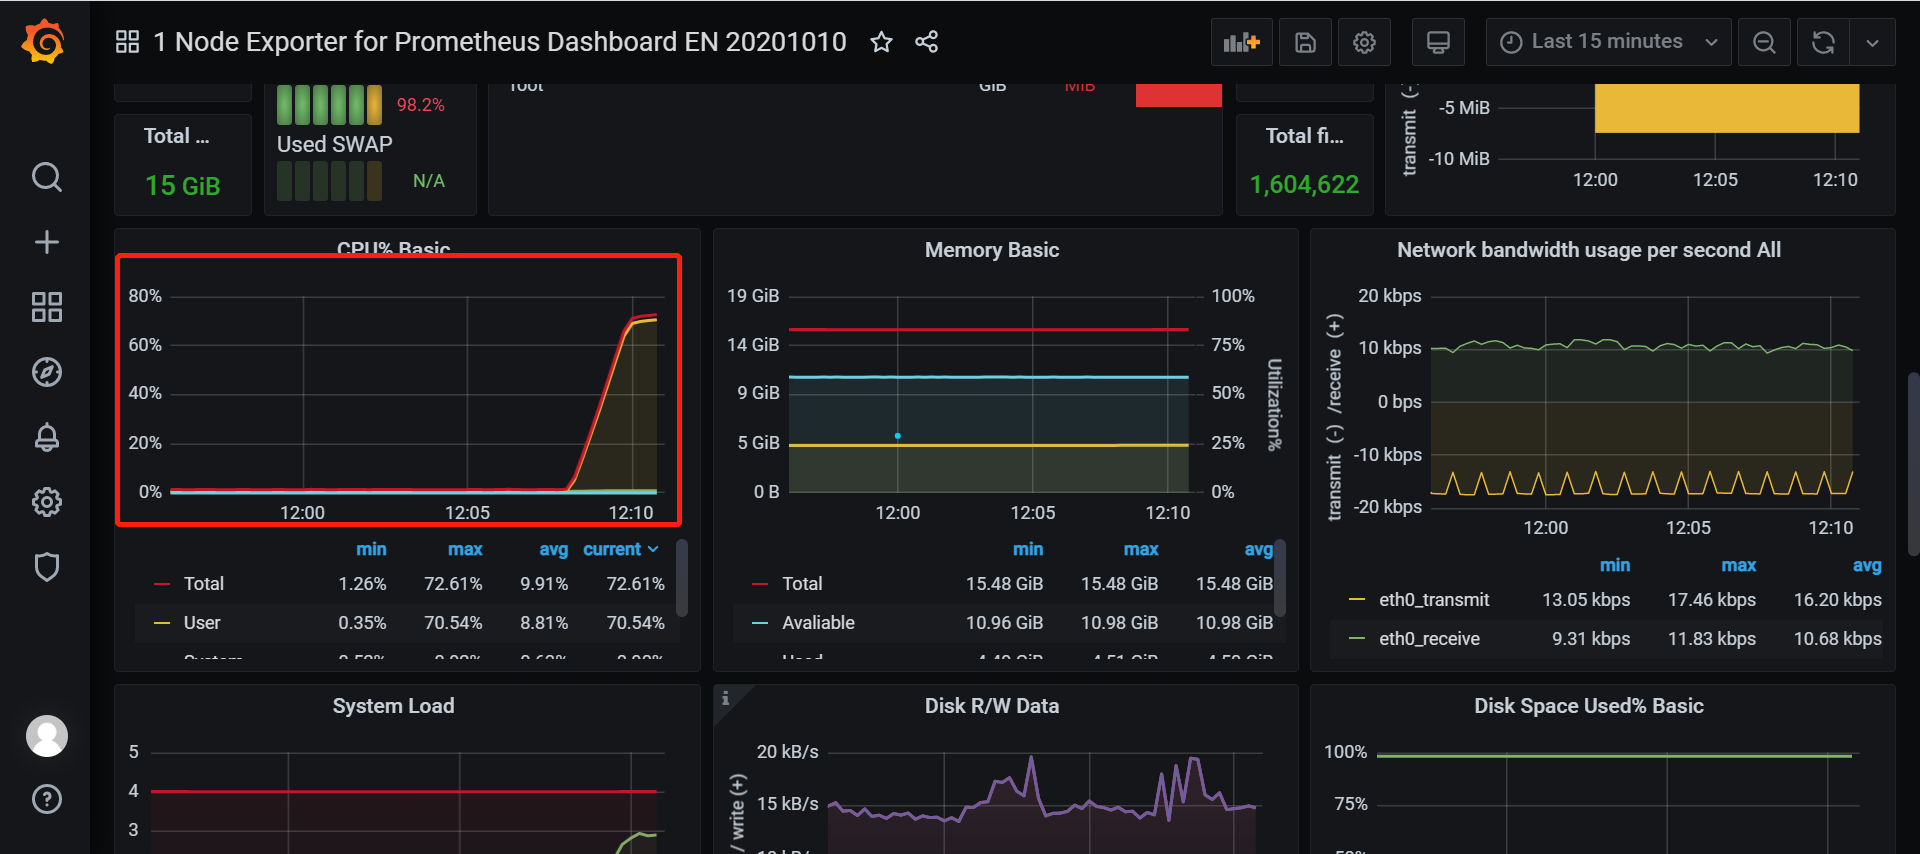The height and width of the screenshot is (854, 1920).
Task: Sort Memory legend by avg column
Action: pos(1258,549)
